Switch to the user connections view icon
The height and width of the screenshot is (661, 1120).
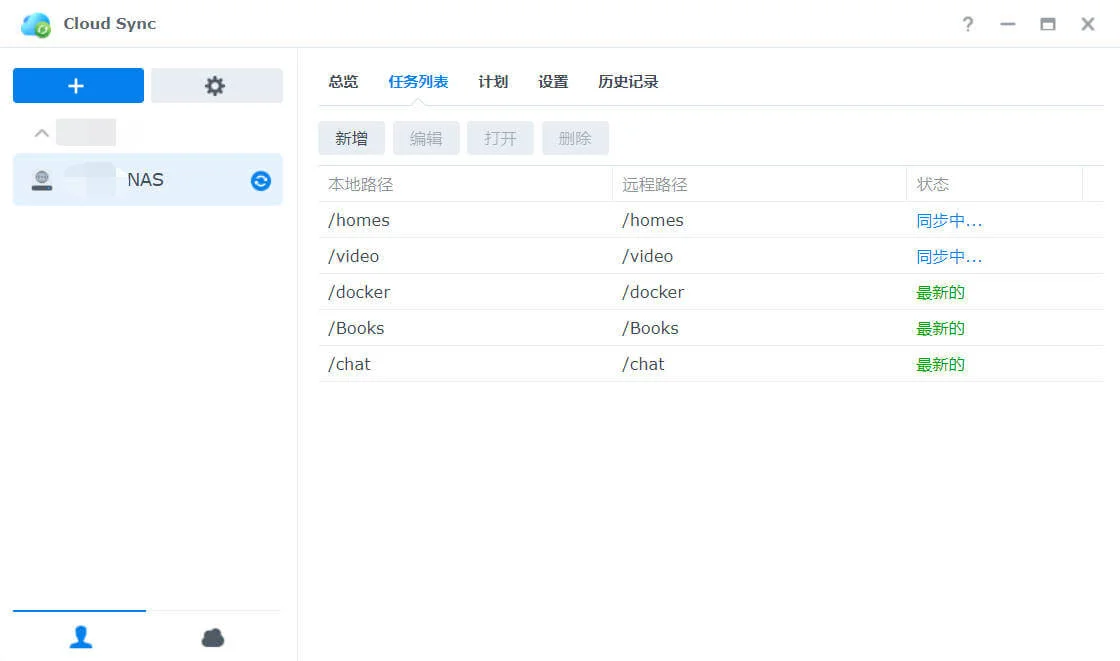pyautogui.click(x=80, y=637)
